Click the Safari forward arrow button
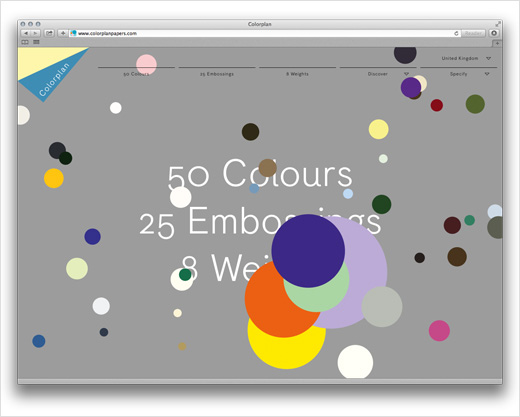The image size is (520, 417). tap(35, 33)
